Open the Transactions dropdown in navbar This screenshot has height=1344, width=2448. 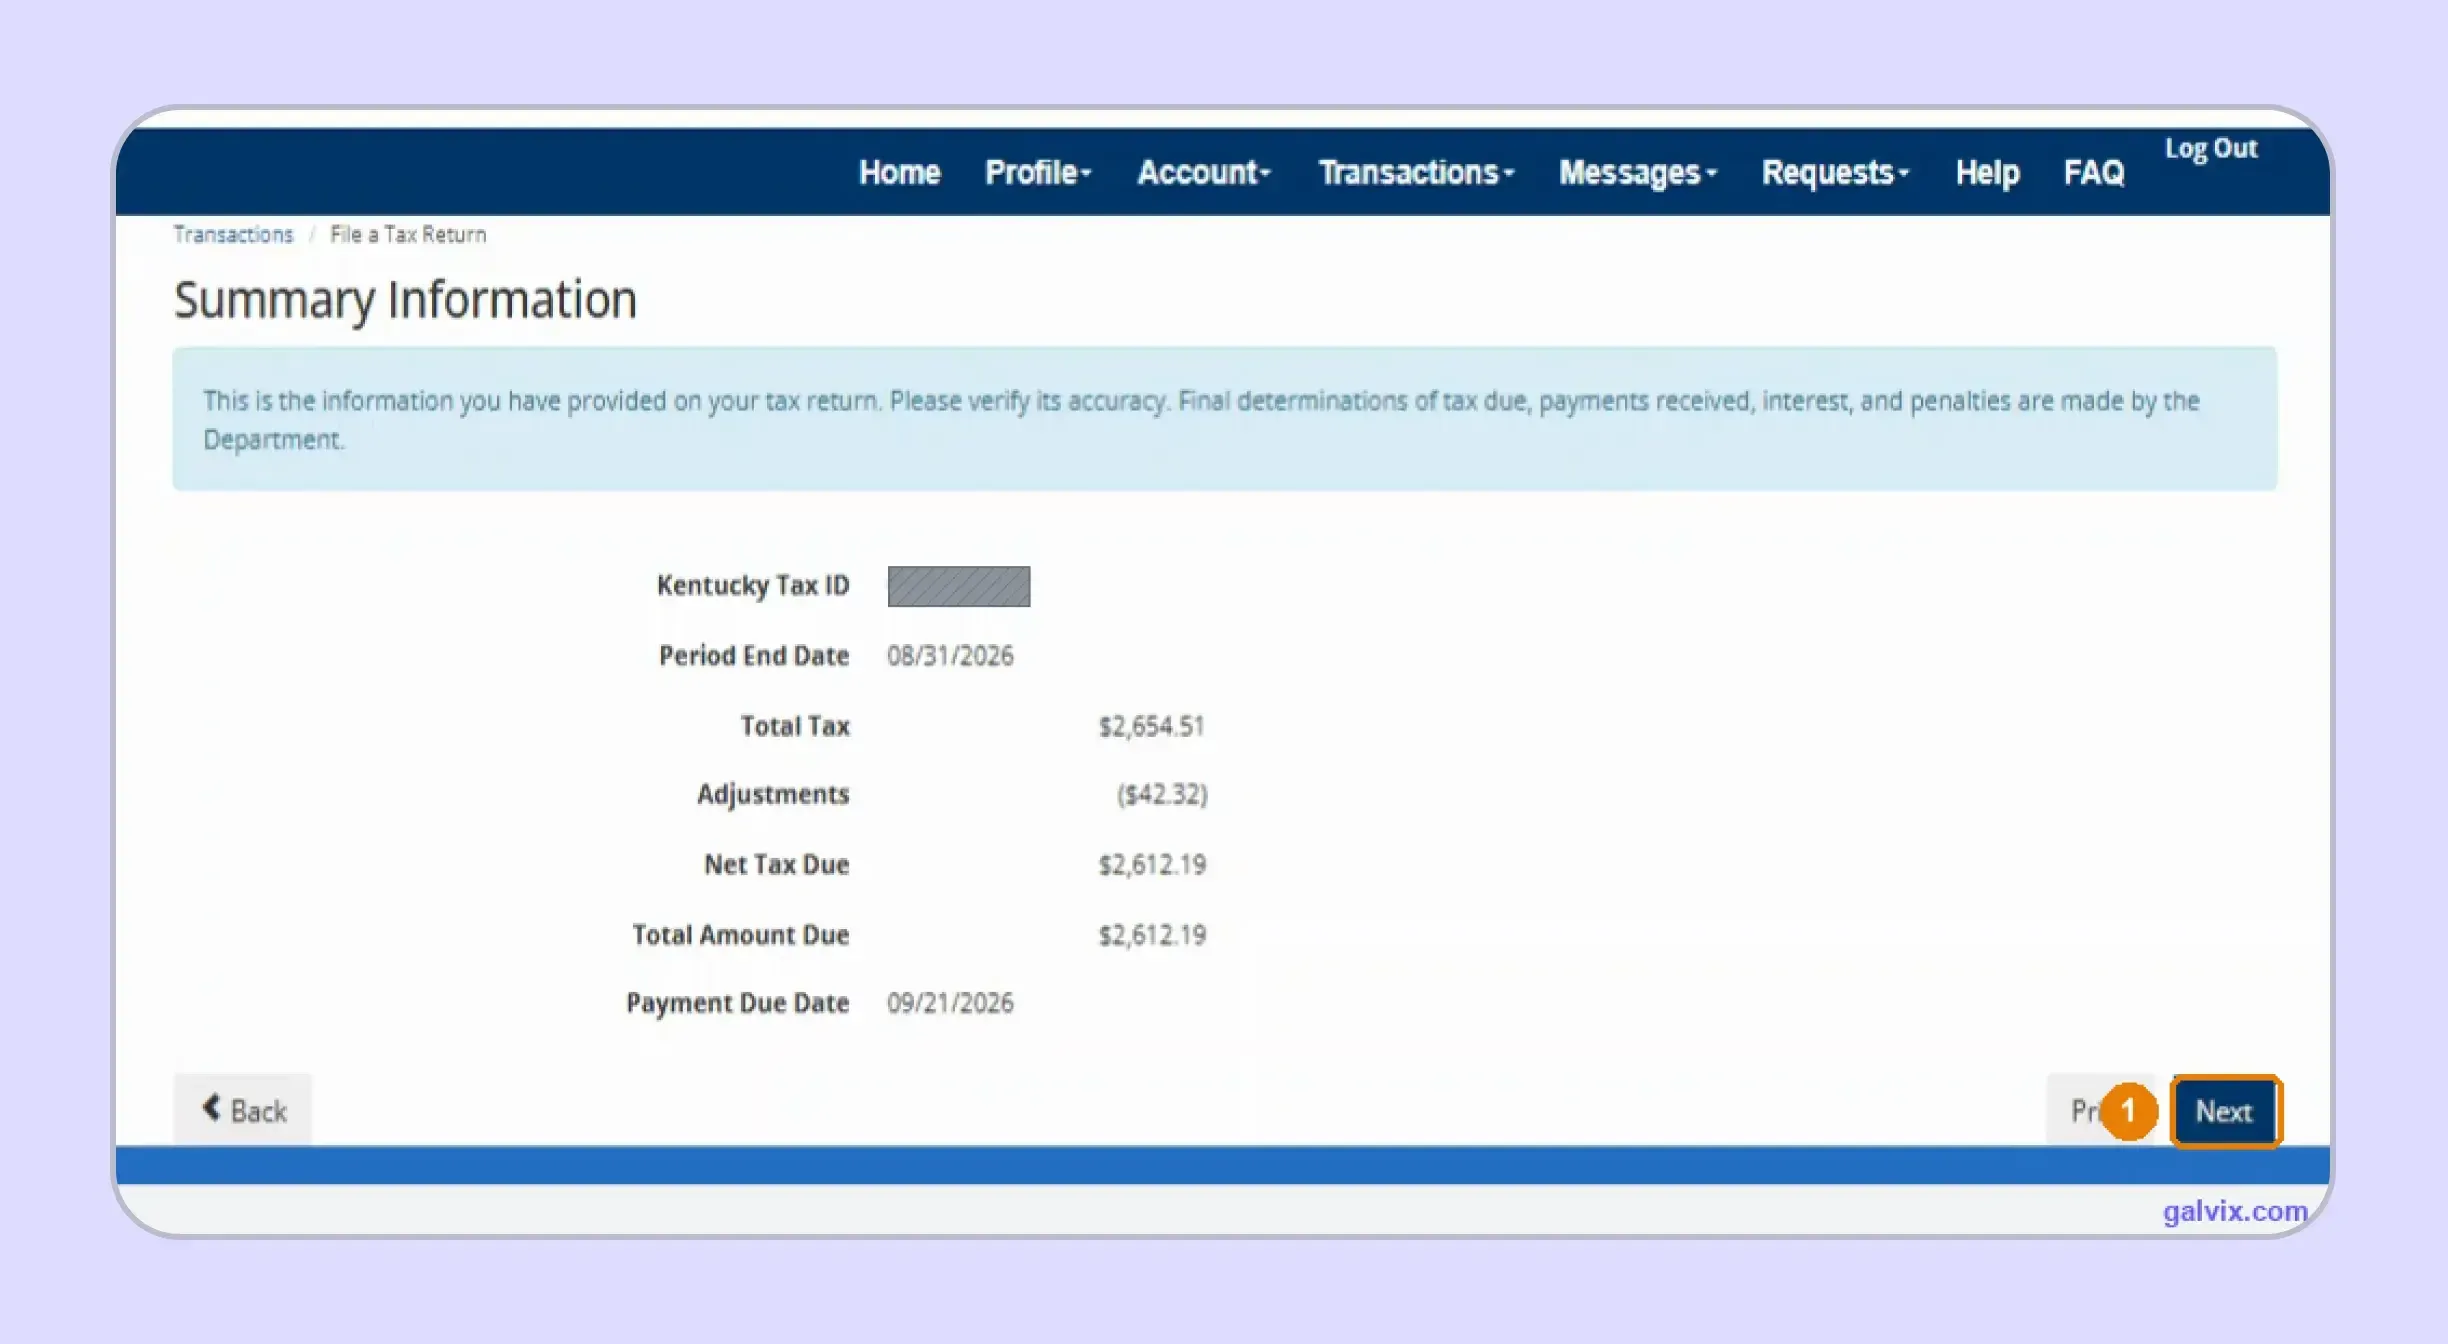pos(1416,173)
